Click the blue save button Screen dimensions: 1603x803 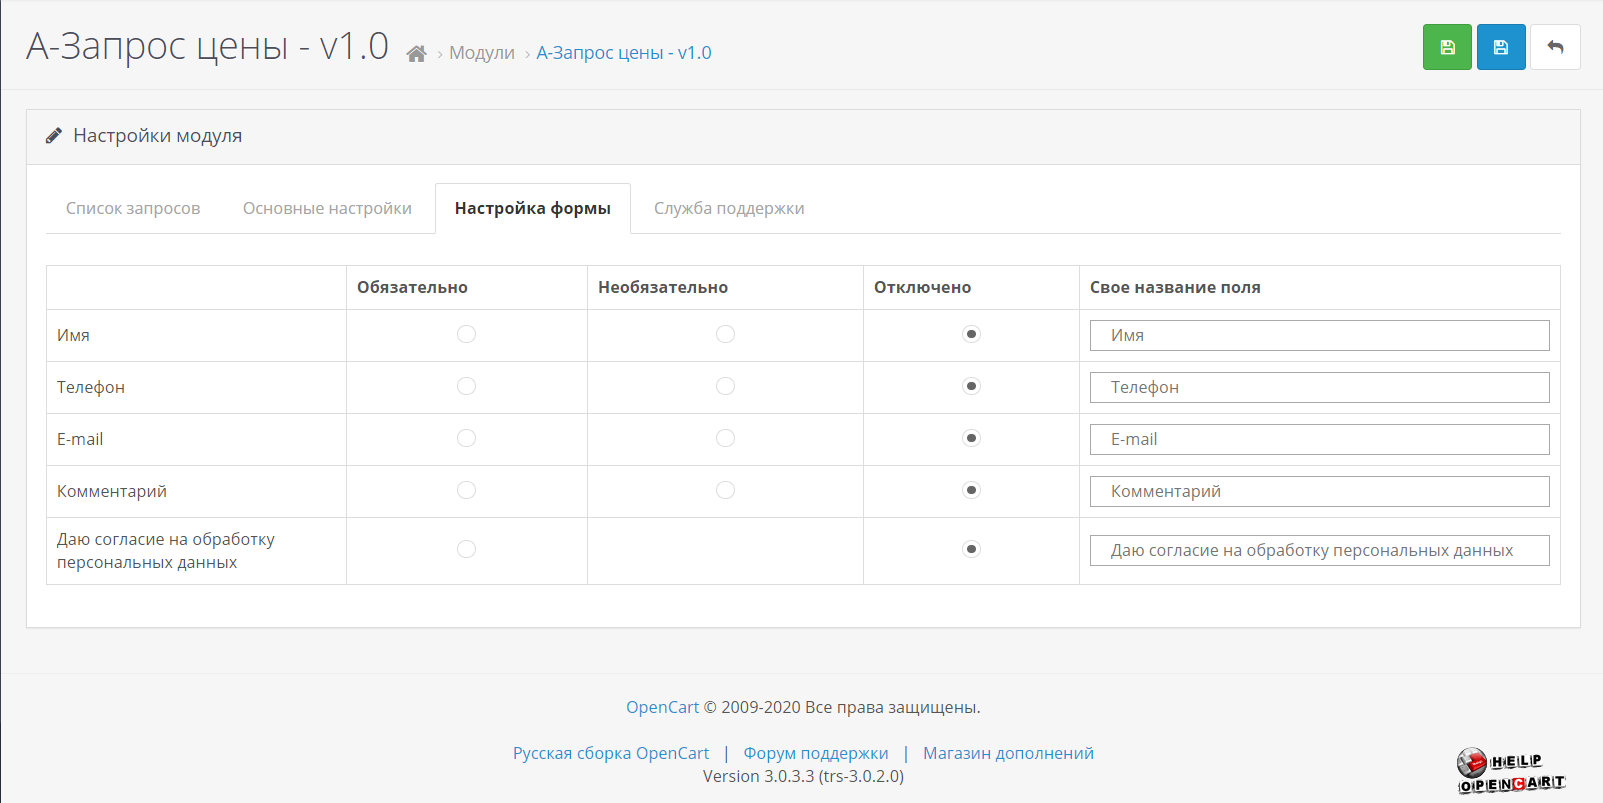pos(1501,47)
